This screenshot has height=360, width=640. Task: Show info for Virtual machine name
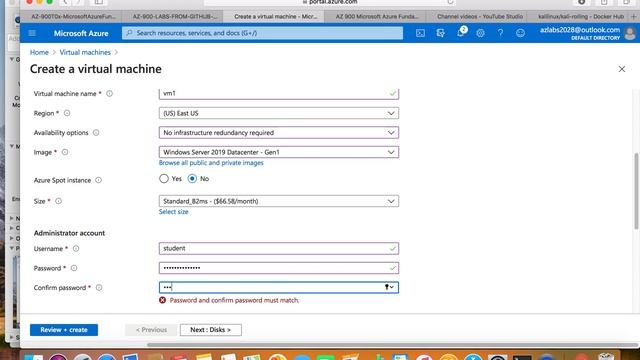coord(109,93)
